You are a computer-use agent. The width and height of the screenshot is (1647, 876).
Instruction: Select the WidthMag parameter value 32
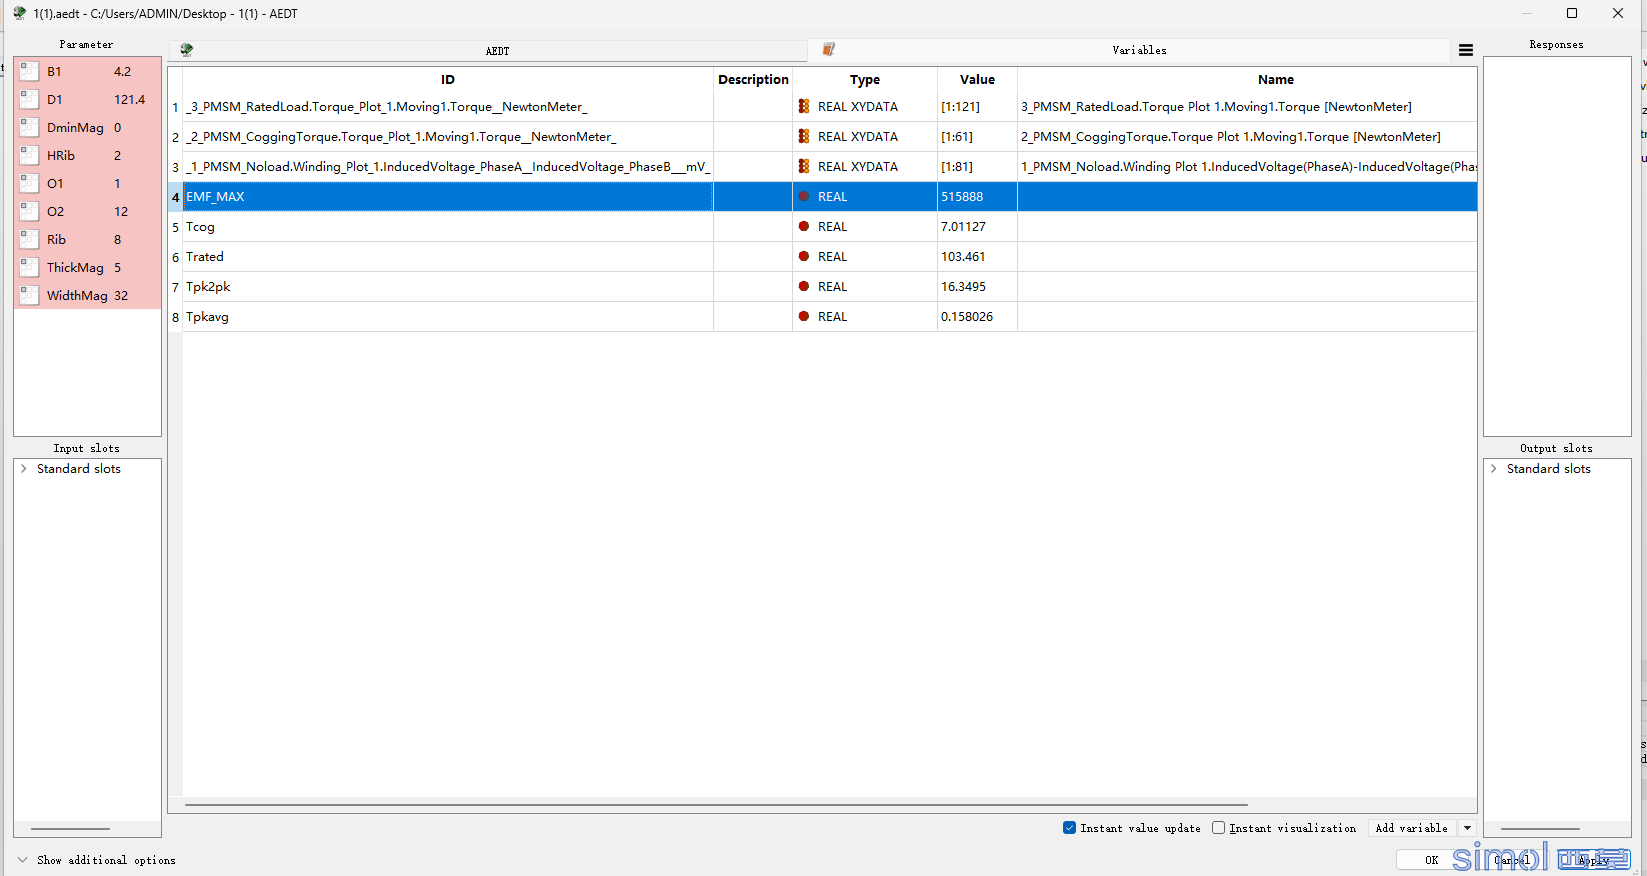[x=121, y=295]
